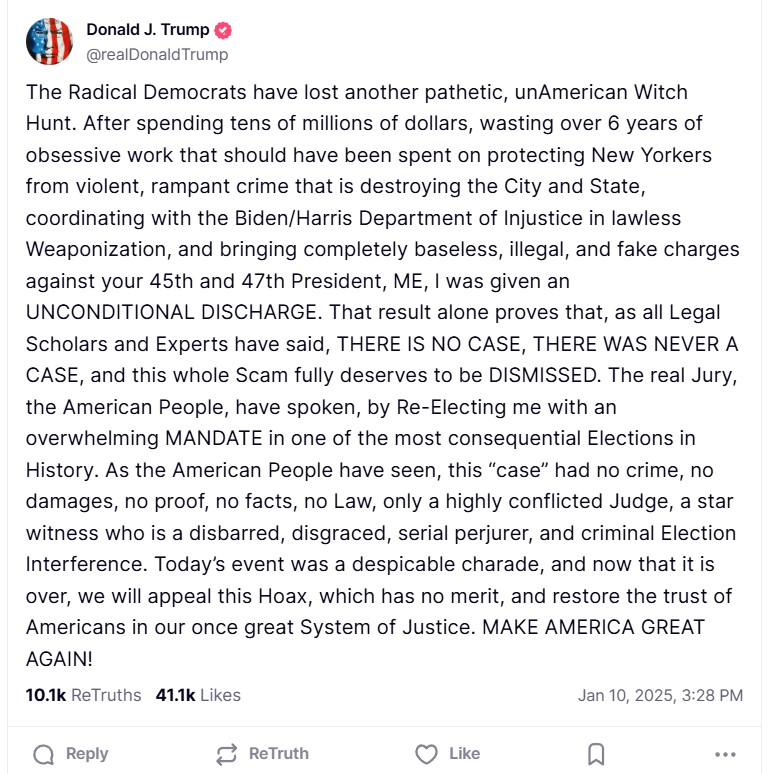Screen dimensions: 772x774
Task: Toggle the bookmark icon on this post
Action: click(x=596, y=754)
